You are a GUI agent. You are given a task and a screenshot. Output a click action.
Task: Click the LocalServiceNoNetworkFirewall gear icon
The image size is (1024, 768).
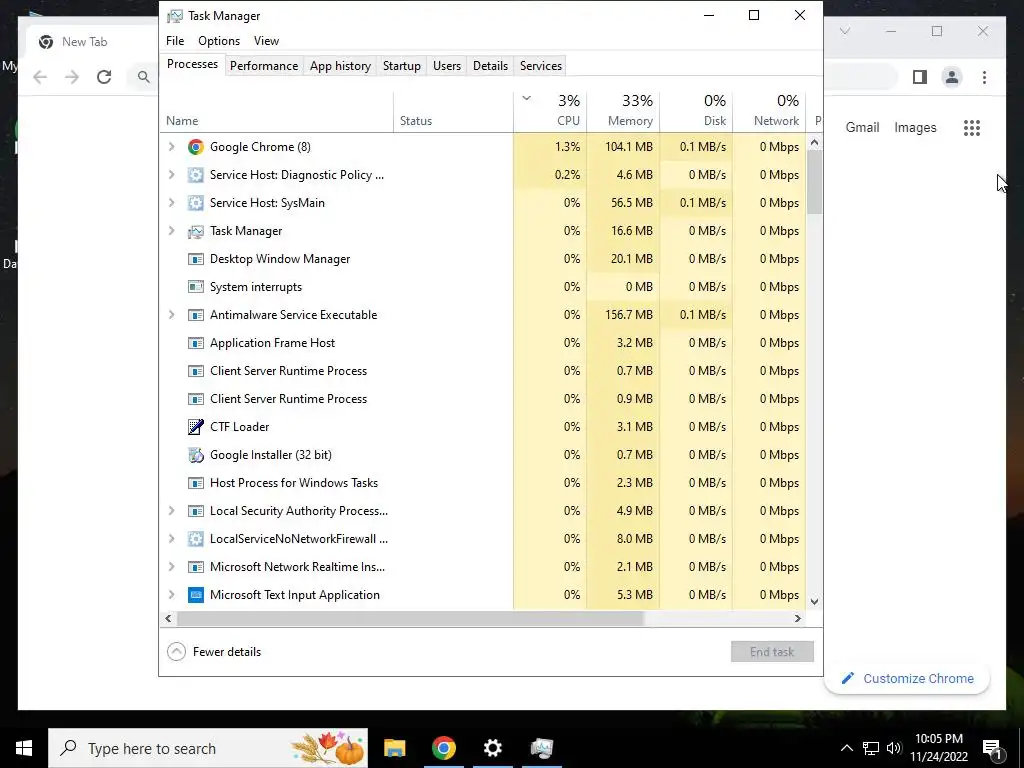pos(195,539)
